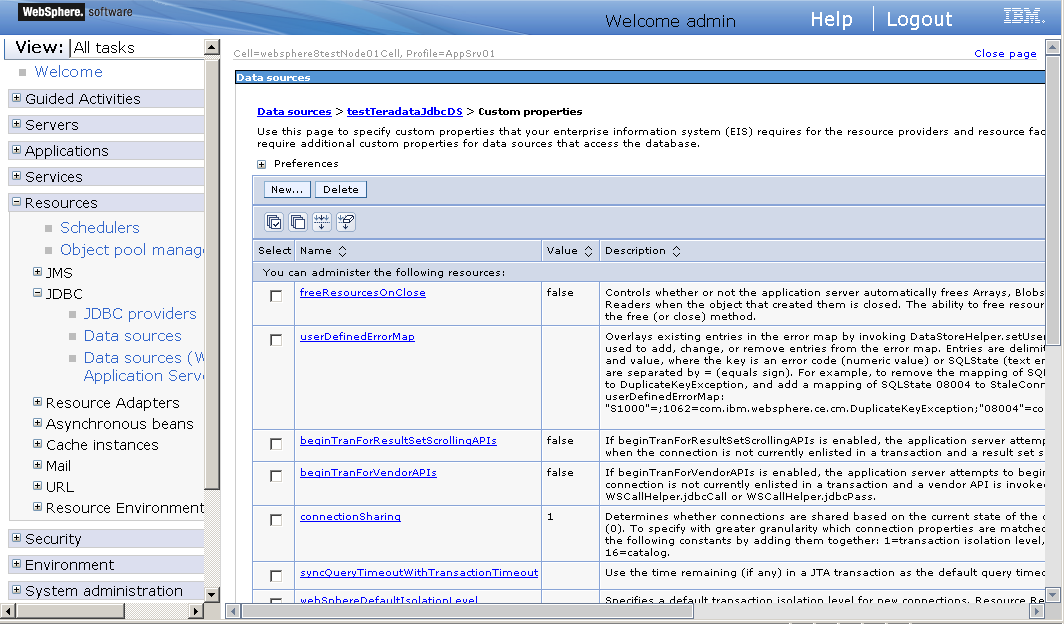Click Logout in the top banner

(919, 18)
